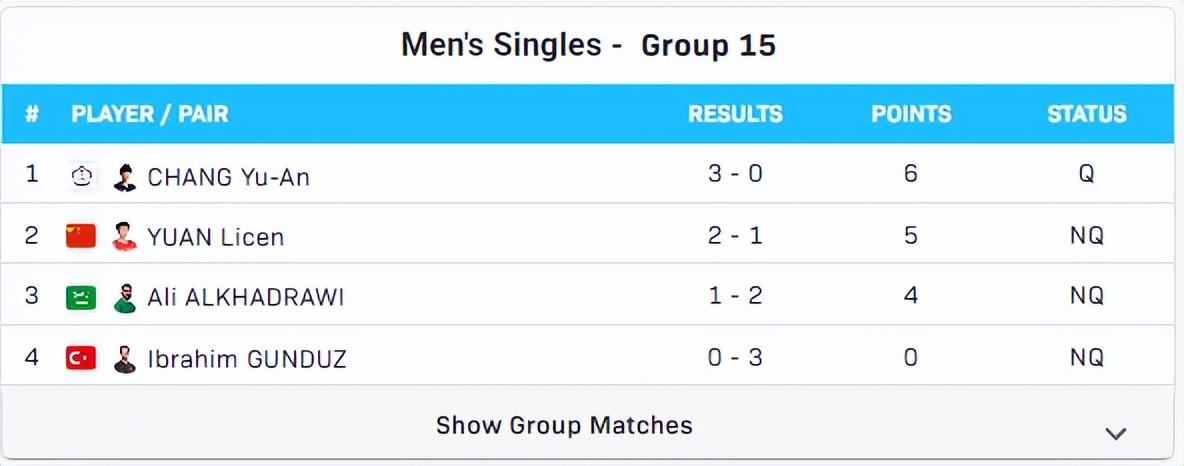Select Ibrahim GUNDUZ player name
1184x466 pixels.
click(246, 358)
